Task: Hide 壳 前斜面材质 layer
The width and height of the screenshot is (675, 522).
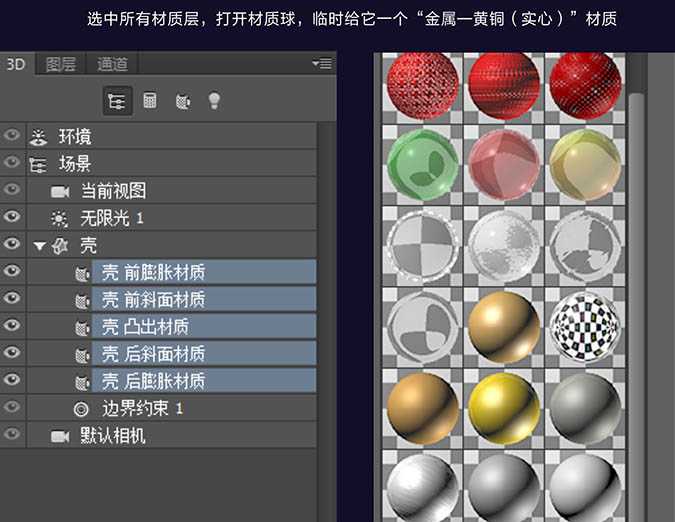Action: (12, 298)
